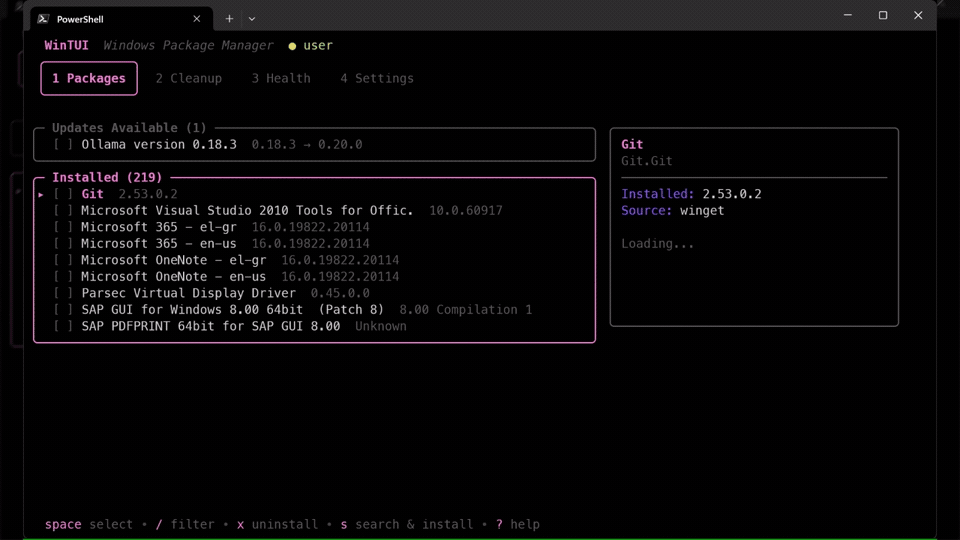Toggle the SAP PDFPRINT 64bit checkbox
Image resolution: width=960 pixels, height=540 pixels.
click(63, 326)
